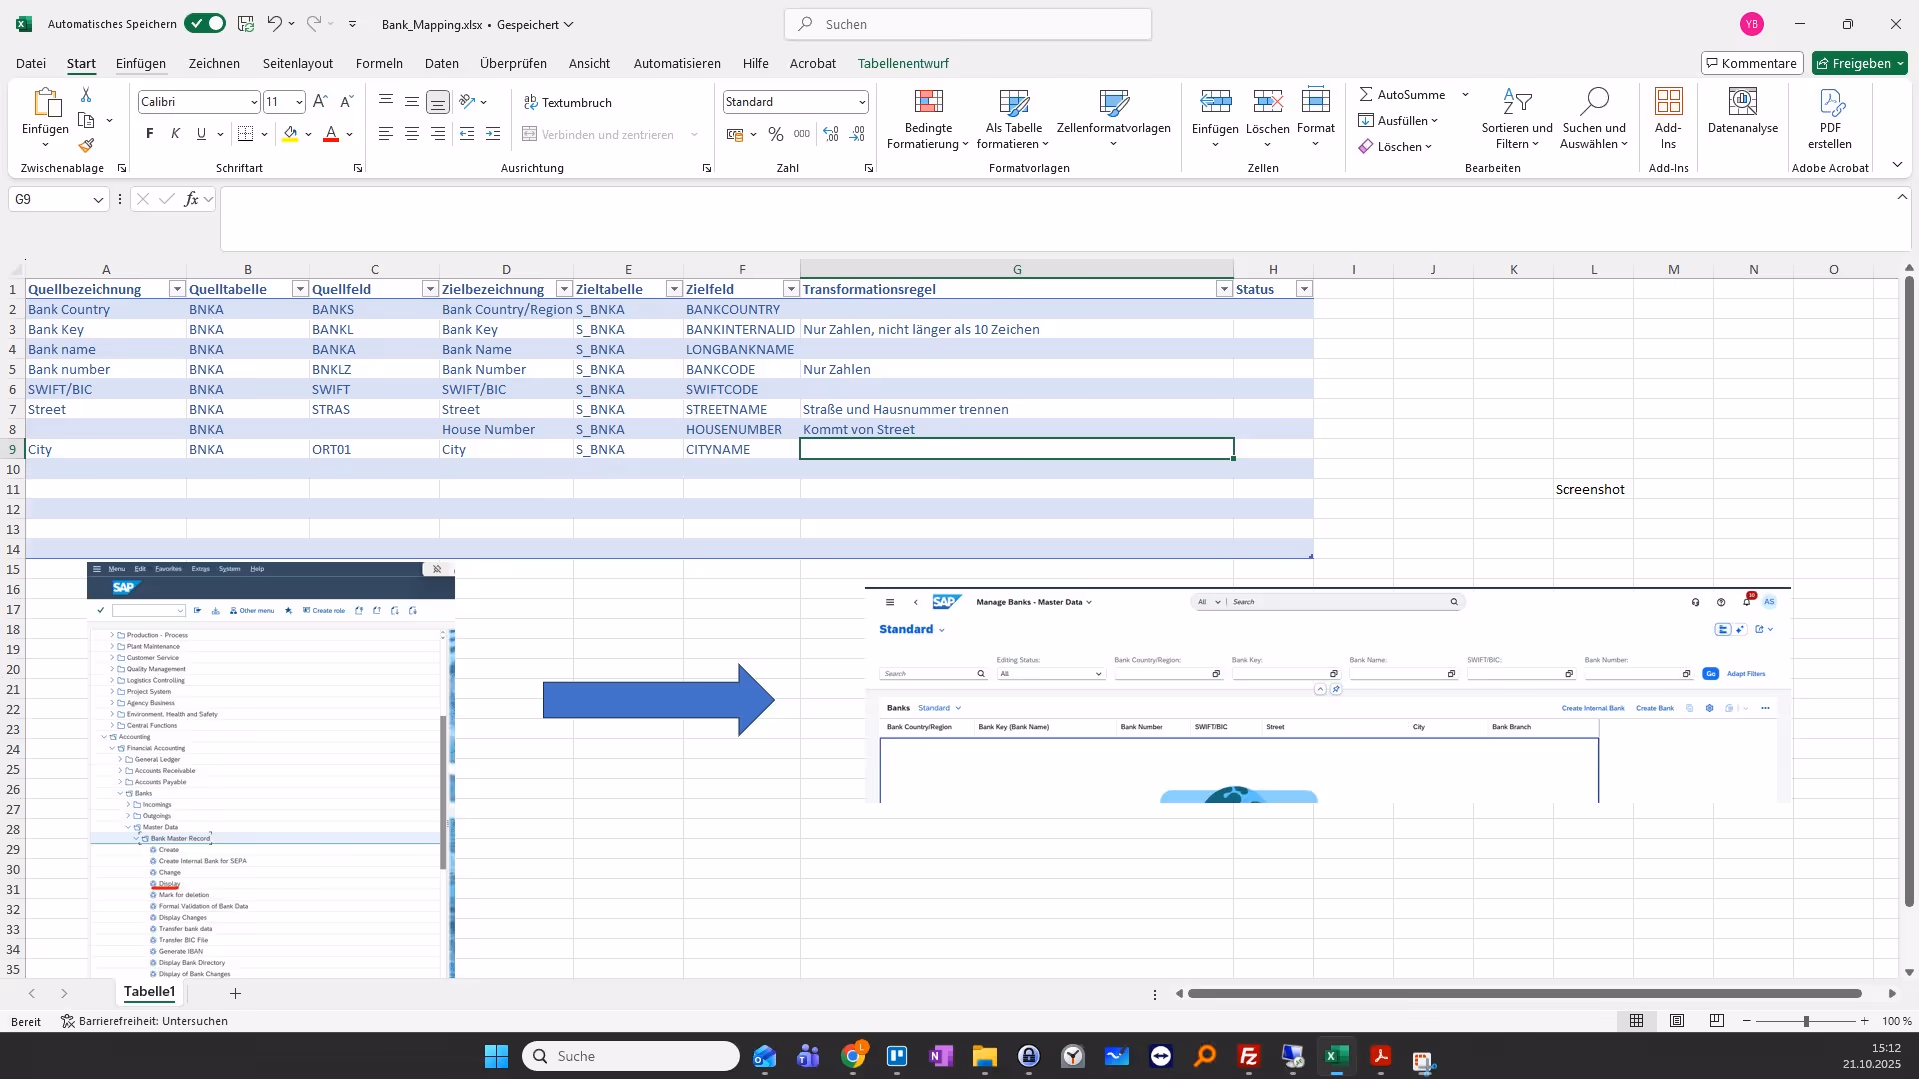Click the percent style icon

click(x=775, y=134)
